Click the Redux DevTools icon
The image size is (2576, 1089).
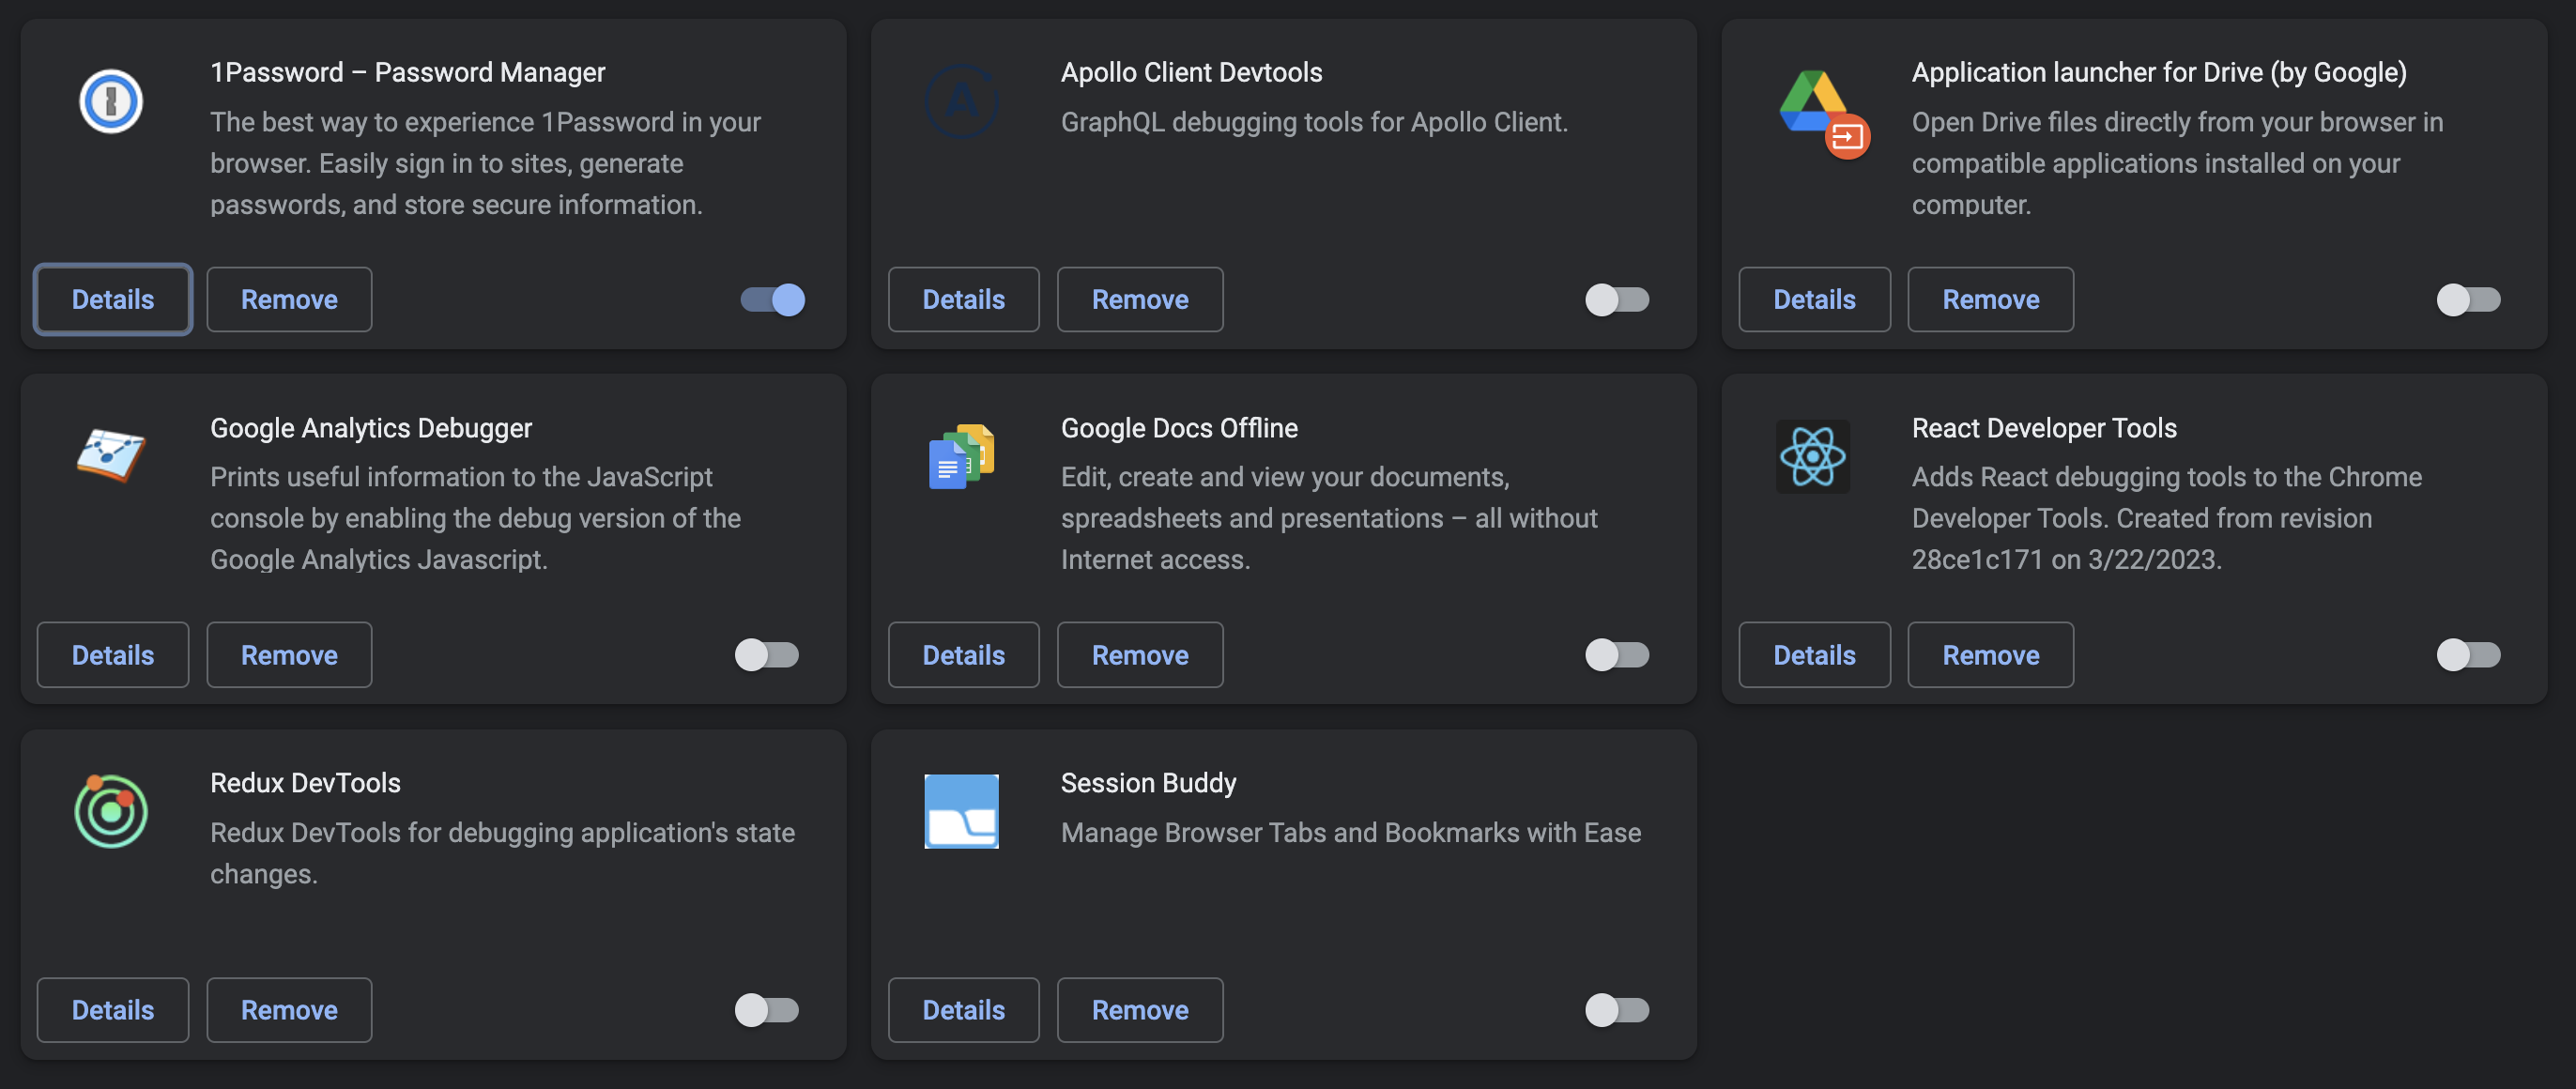111,811
